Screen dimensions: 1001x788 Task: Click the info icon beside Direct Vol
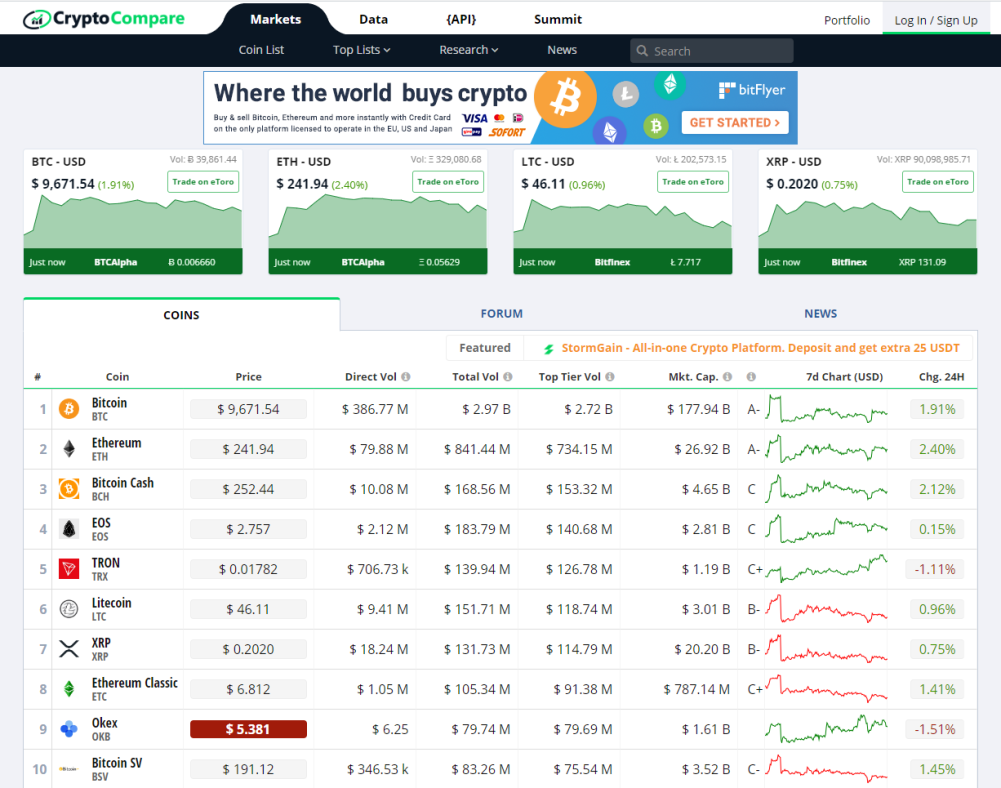click(406, 377)
